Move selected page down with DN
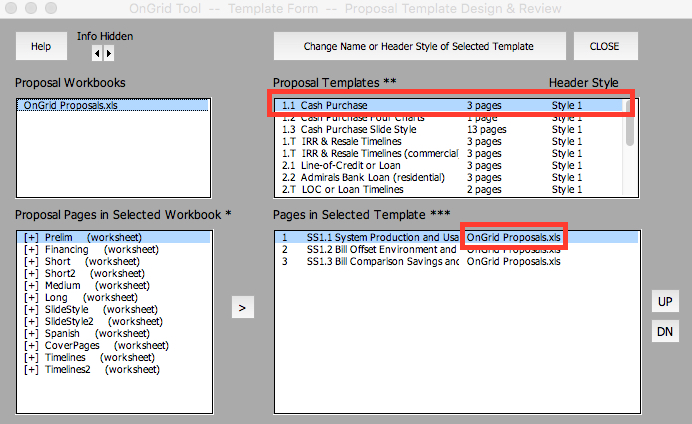The image size is (692, 424). pos(665,331)
